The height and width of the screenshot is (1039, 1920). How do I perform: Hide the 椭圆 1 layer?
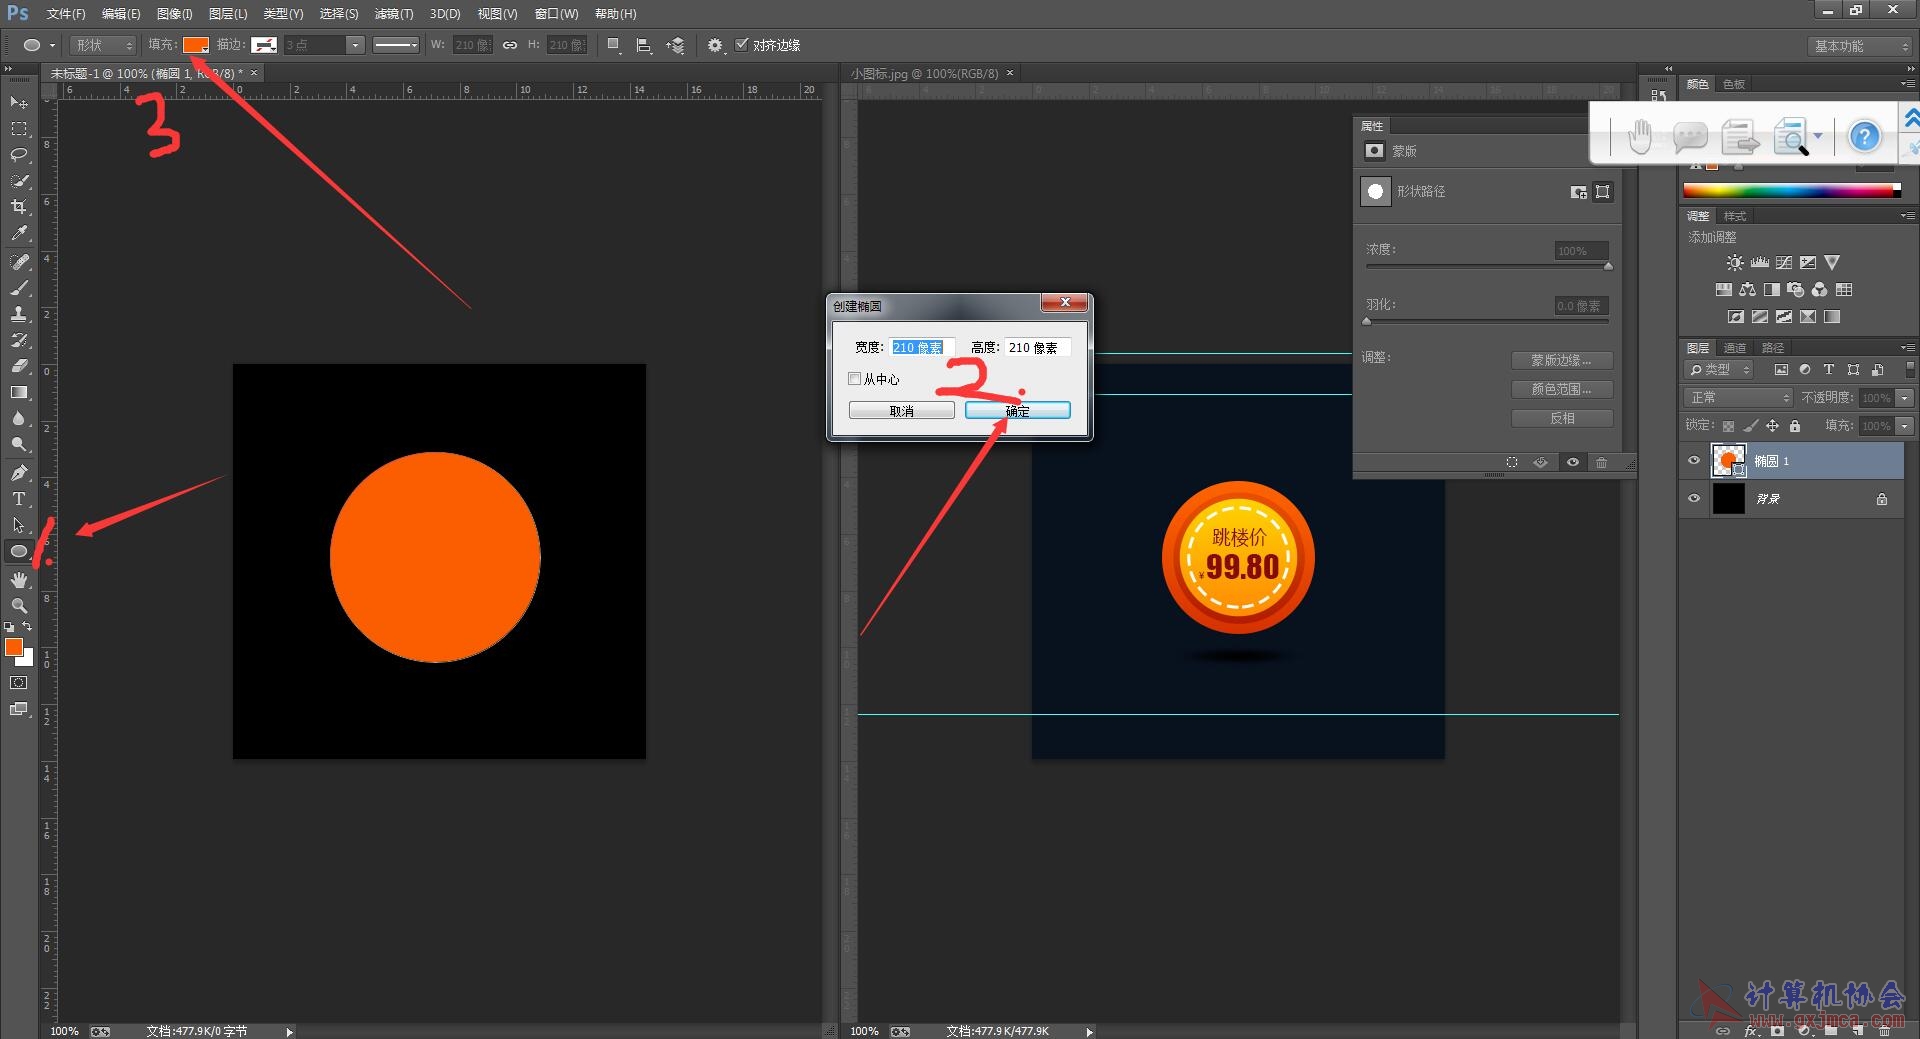point(1694,461)
